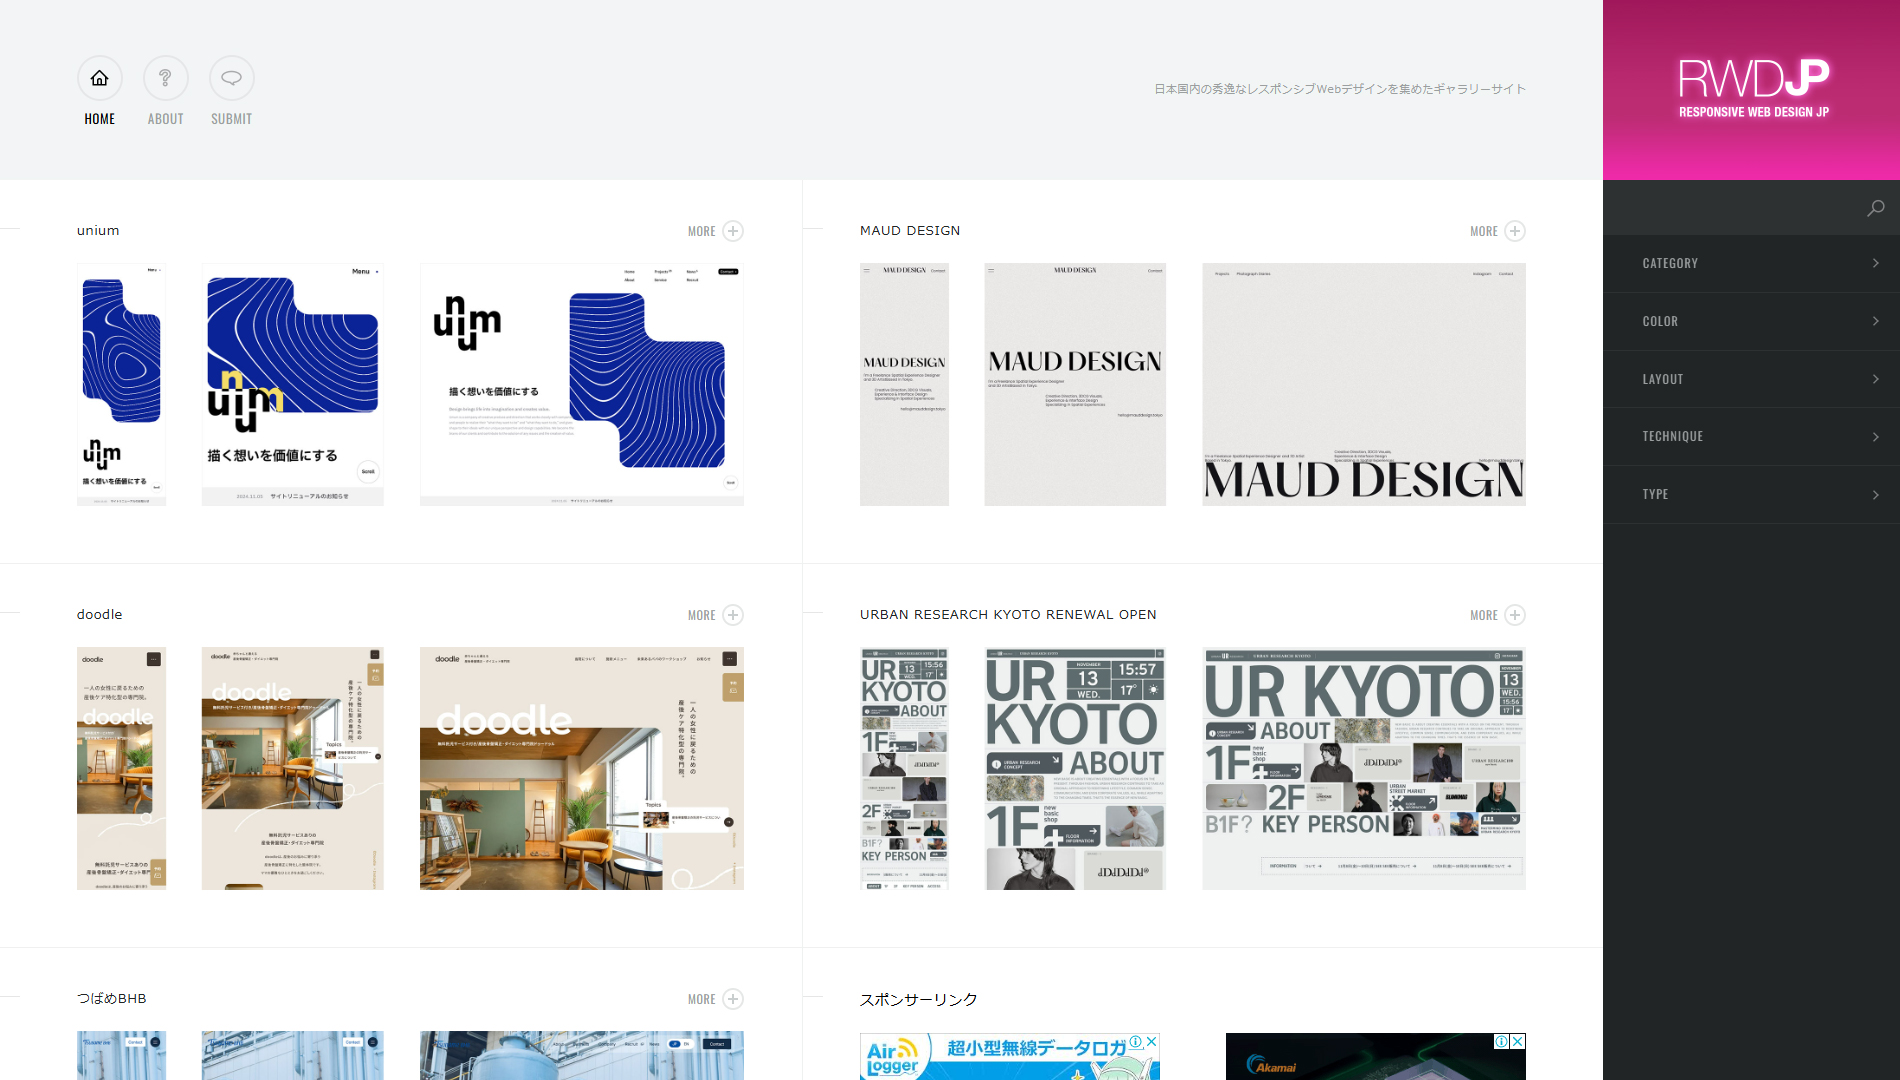Screen dimensions: 1900x1080
Task: Open the ABOUT text label
Action: pos(166,119)
